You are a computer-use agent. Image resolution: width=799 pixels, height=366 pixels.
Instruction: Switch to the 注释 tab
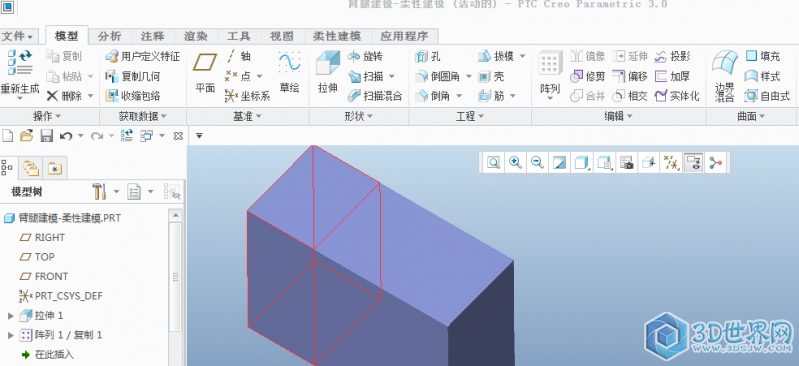pyautogui.click(x=152, y=36)
